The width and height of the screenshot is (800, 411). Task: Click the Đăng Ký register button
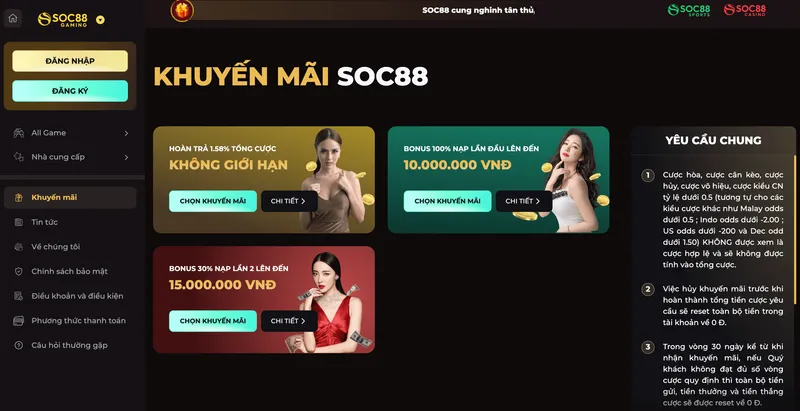(70, 91)
